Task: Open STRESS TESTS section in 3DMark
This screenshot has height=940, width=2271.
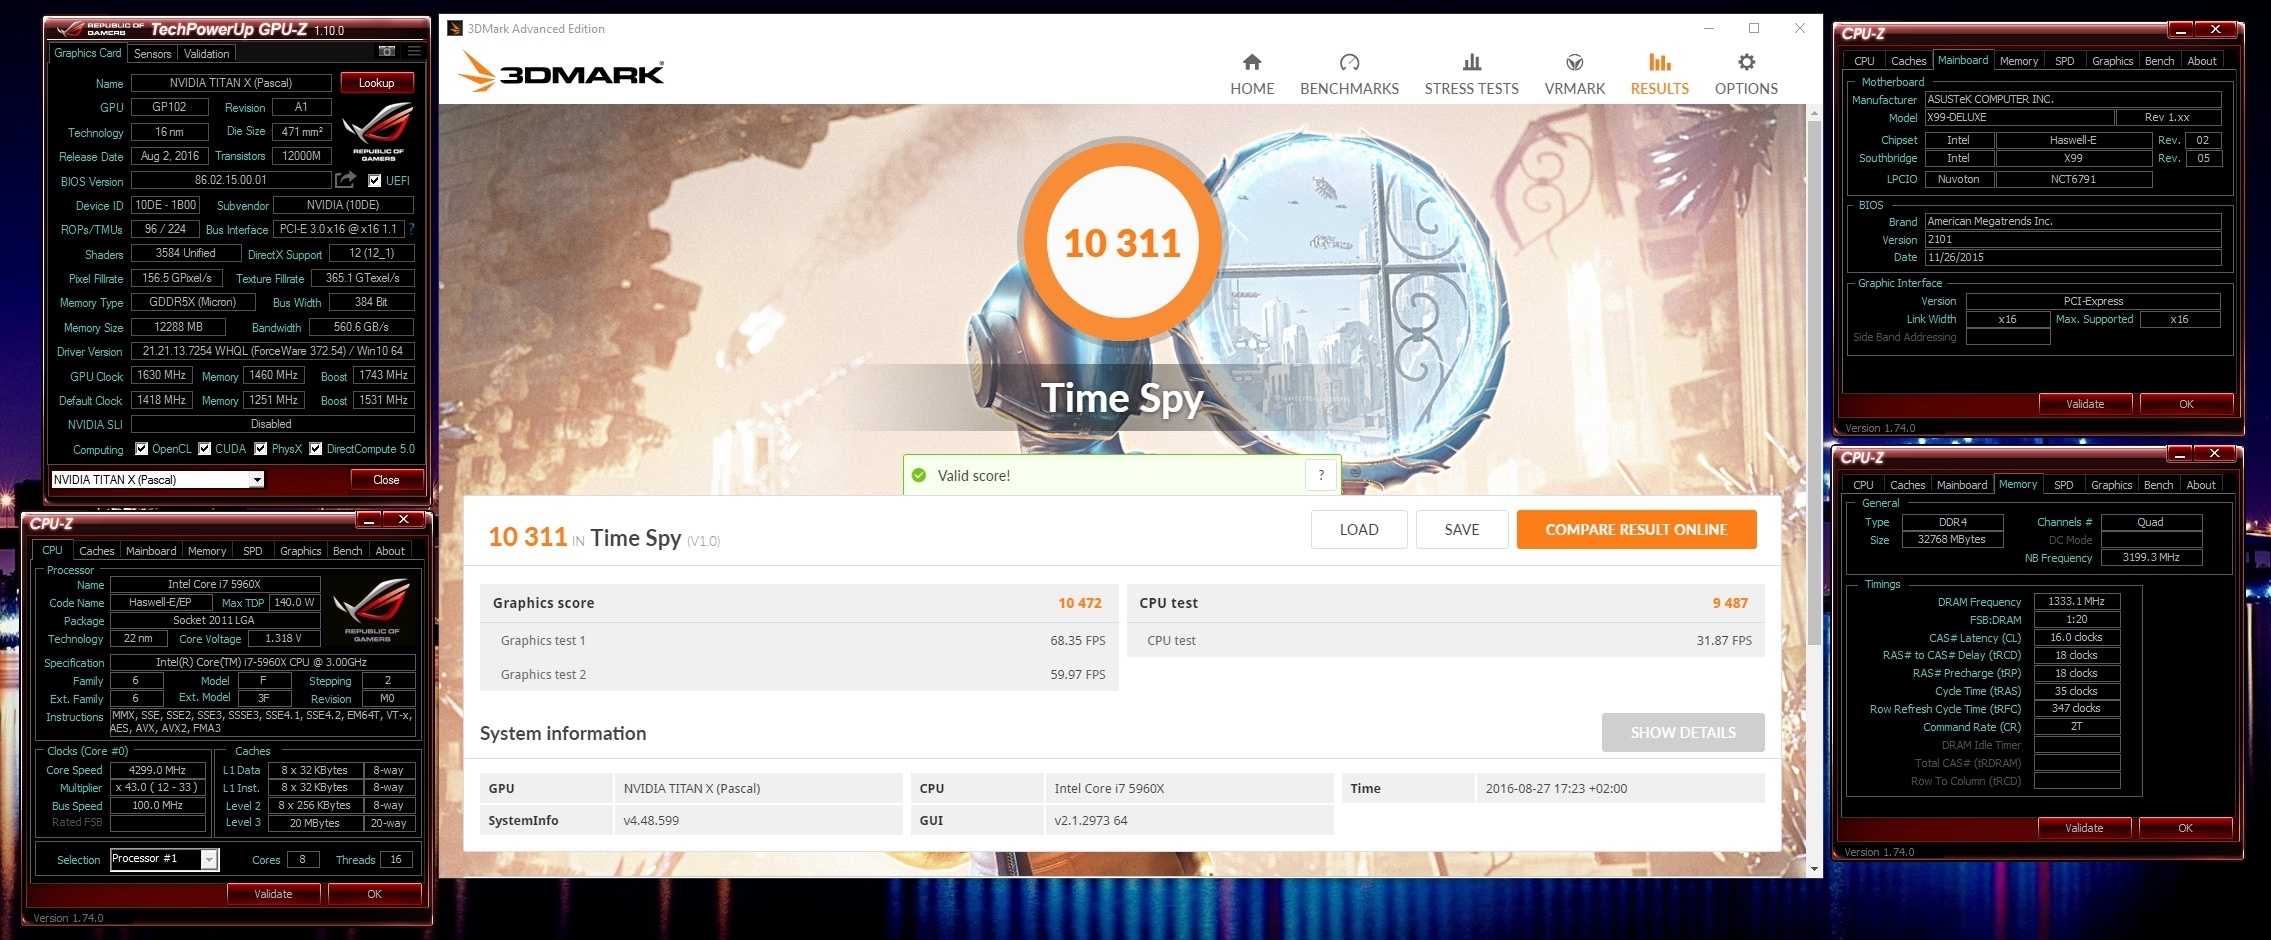Action: 1471,75
